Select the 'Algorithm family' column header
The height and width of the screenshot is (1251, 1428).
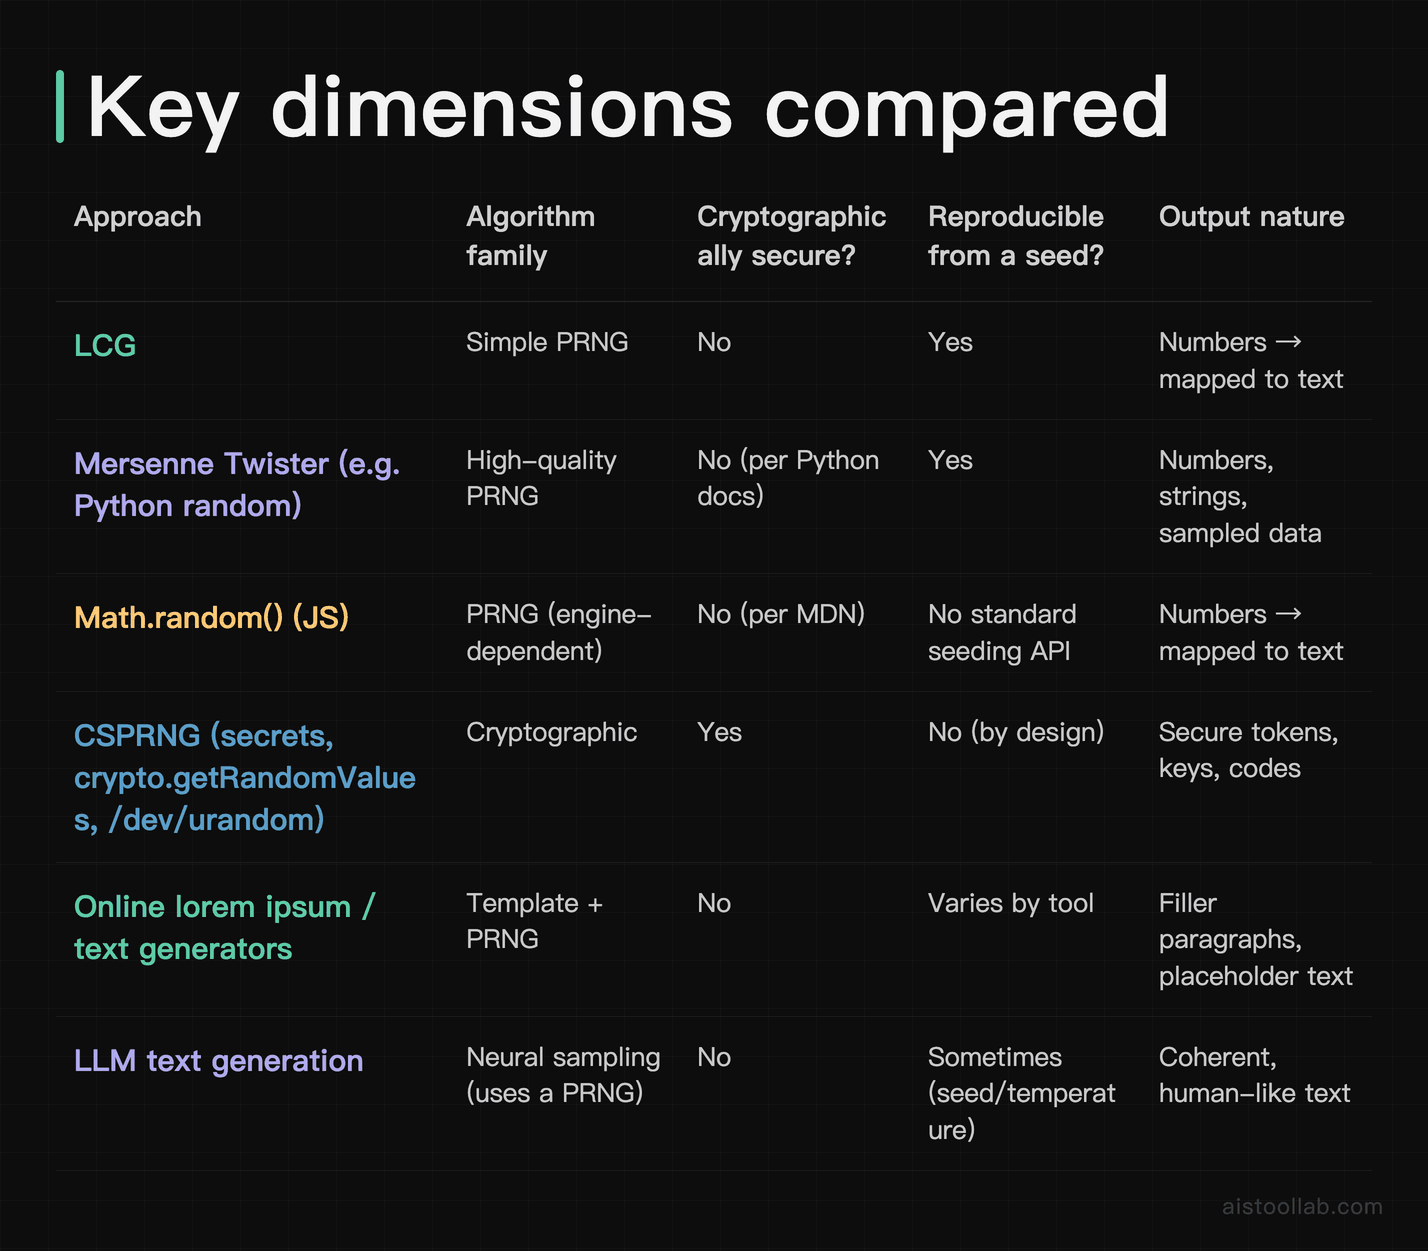coord(531,236)
